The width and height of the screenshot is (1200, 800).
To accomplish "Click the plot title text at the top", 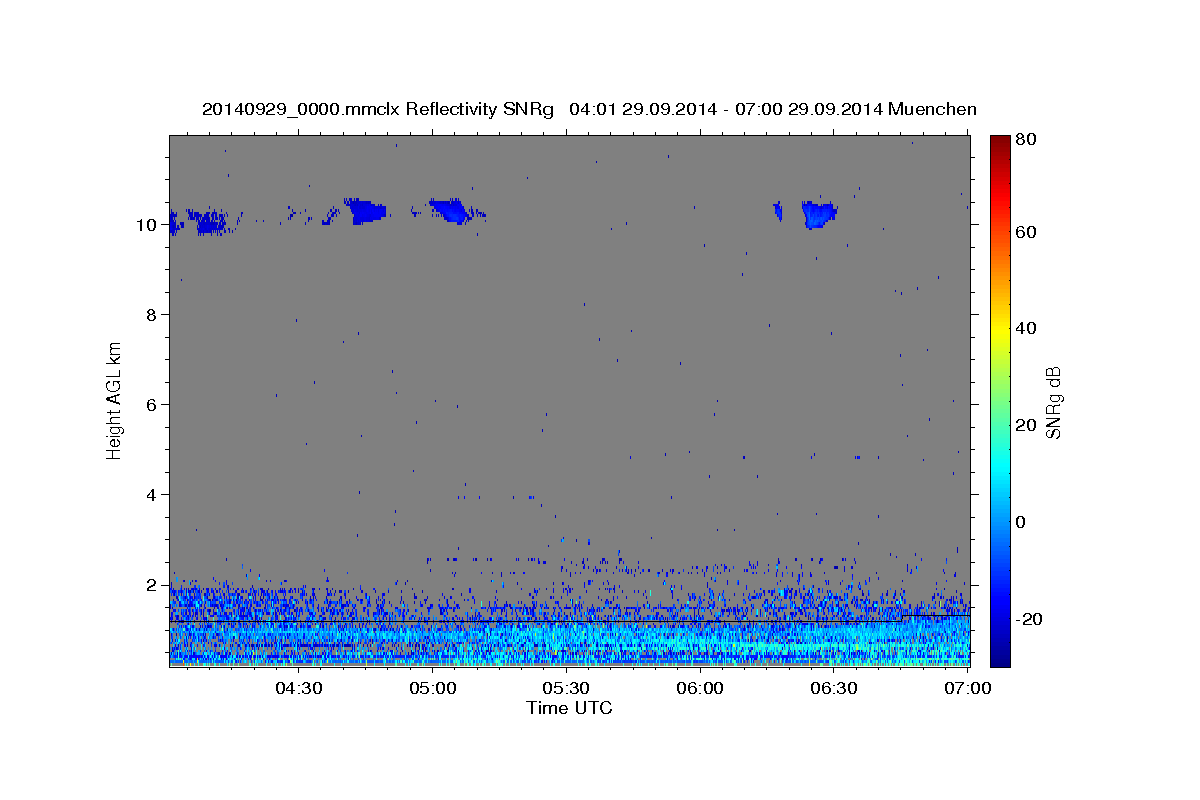I will point(589,109).
